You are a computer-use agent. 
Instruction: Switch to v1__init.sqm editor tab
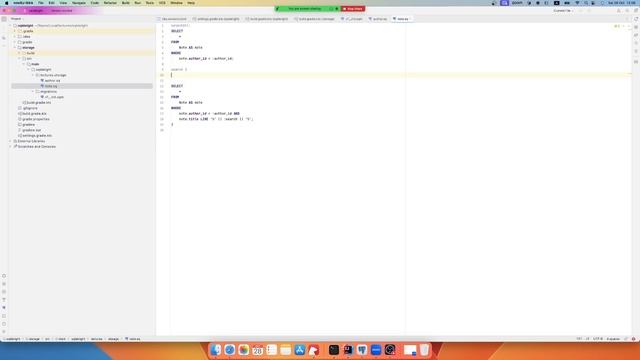point(352,19)
